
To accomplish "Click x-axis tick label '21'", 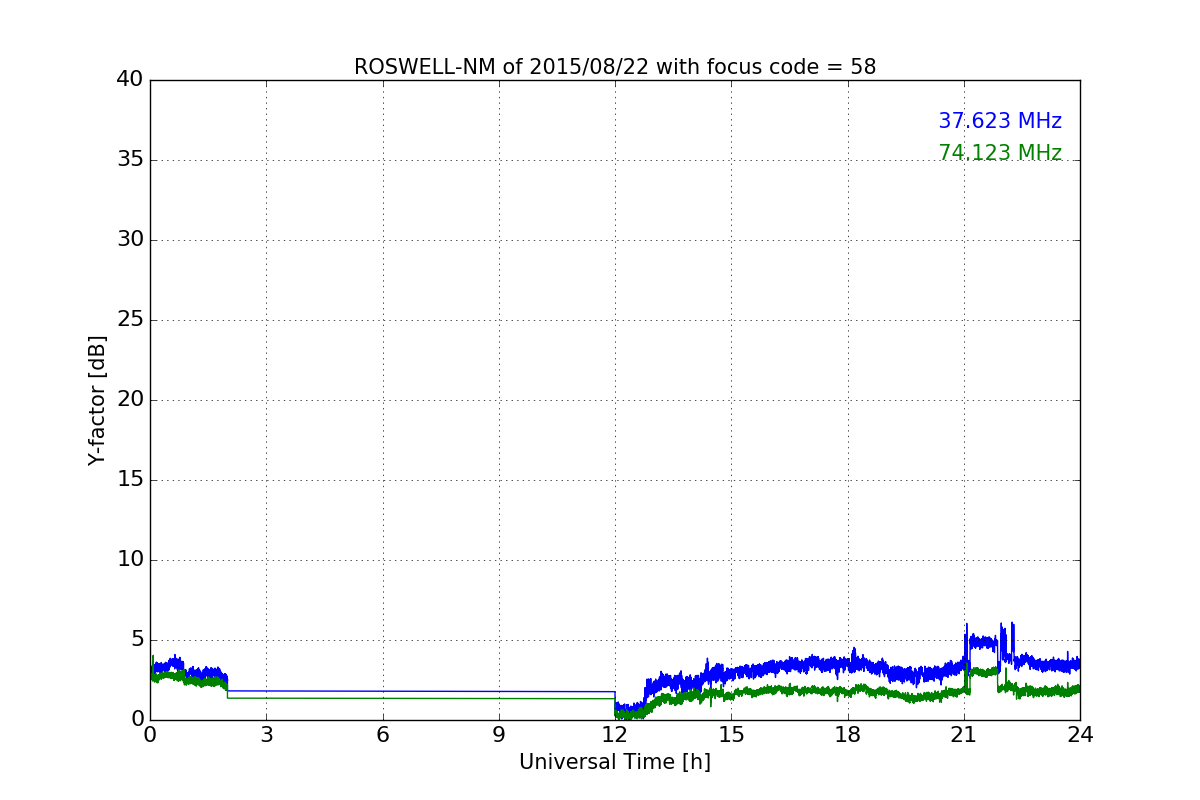I will pos(964,734).
